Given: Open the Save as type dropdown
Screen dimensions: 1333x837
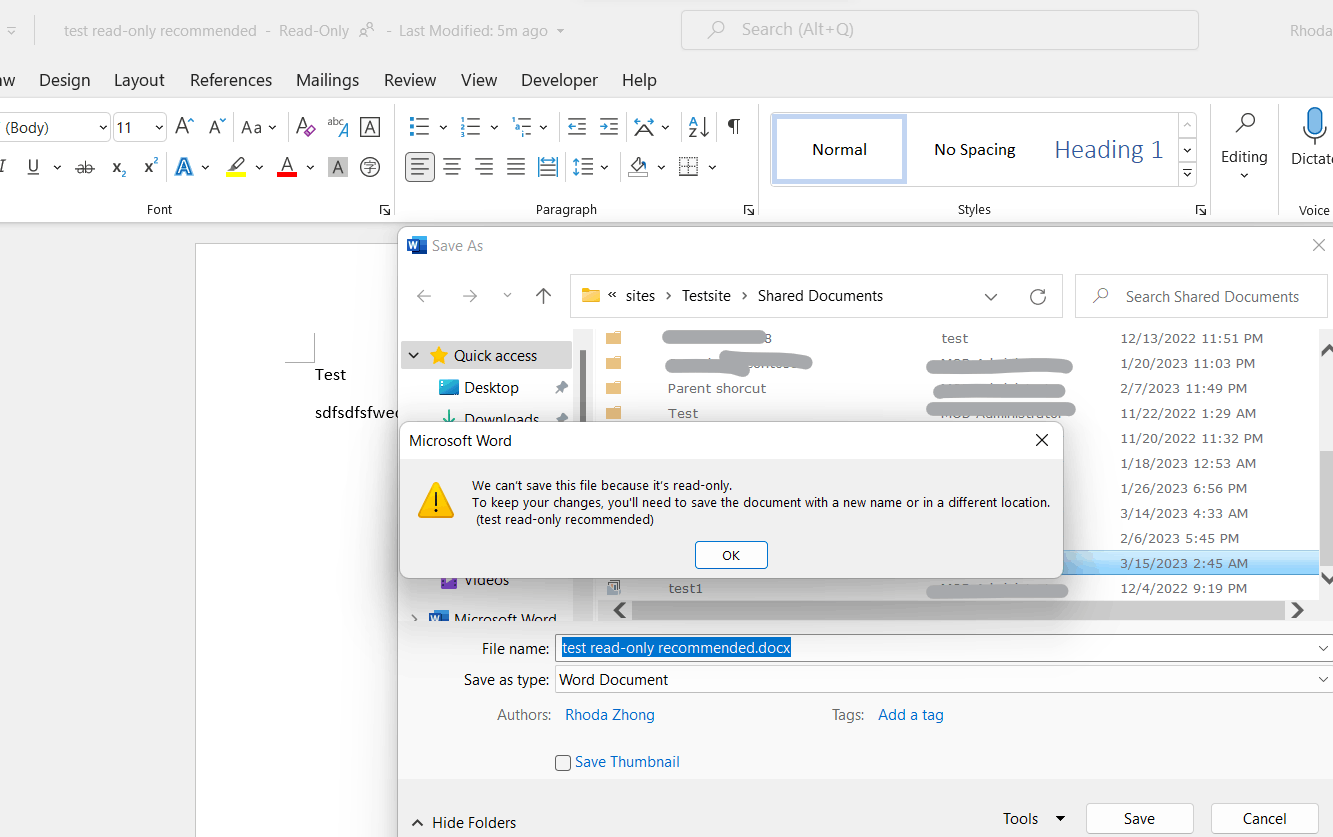Looking at the screenshot, I should click(x=1323, y=680).
